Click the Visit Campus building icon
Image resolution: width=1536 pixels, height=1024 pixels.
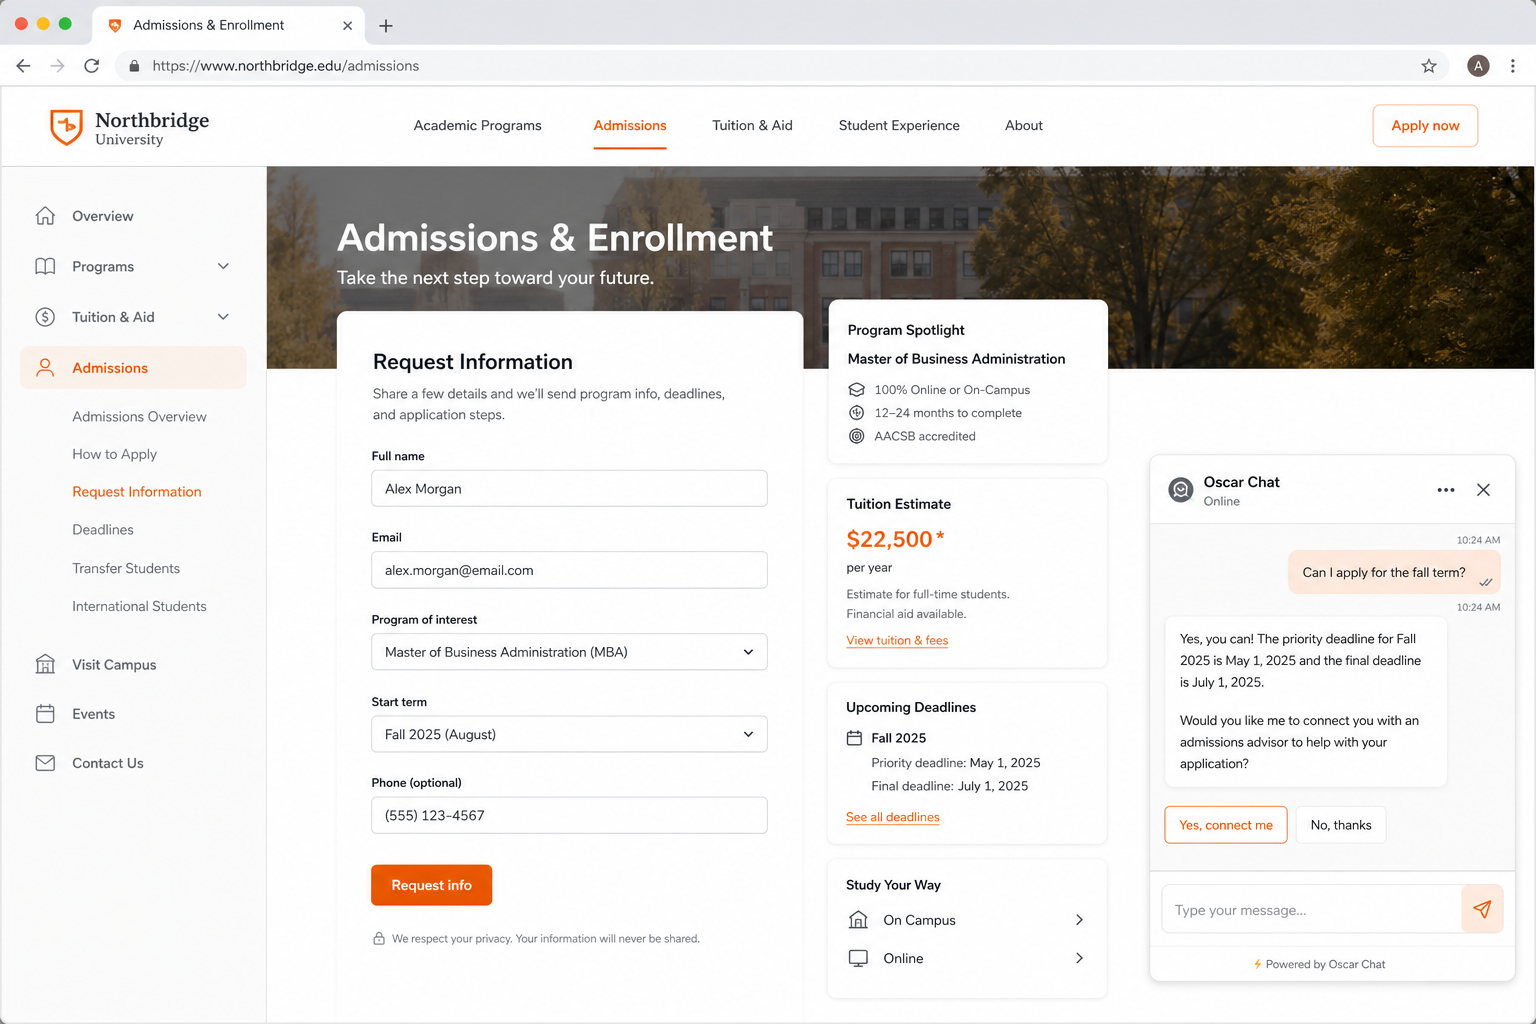tap(45, 664)
